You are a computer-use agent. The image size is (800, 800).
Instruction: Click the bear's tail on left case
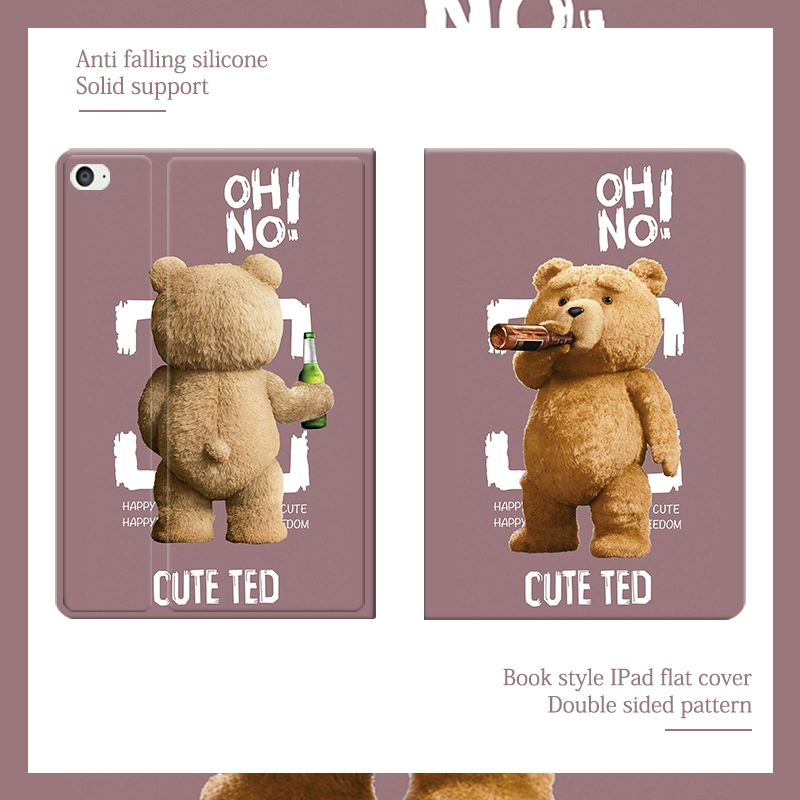click(x=217, y=451)
